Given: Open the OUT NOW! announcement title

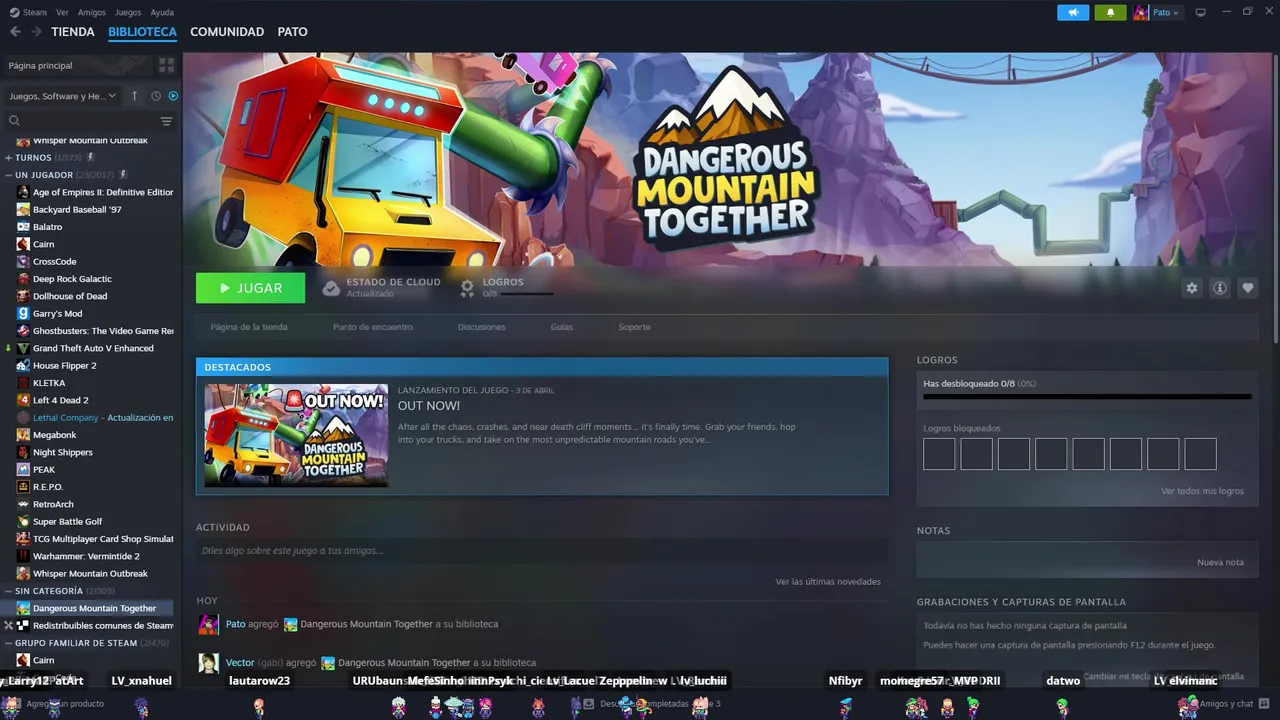Looking at the screenshot, I should point(429,406).
